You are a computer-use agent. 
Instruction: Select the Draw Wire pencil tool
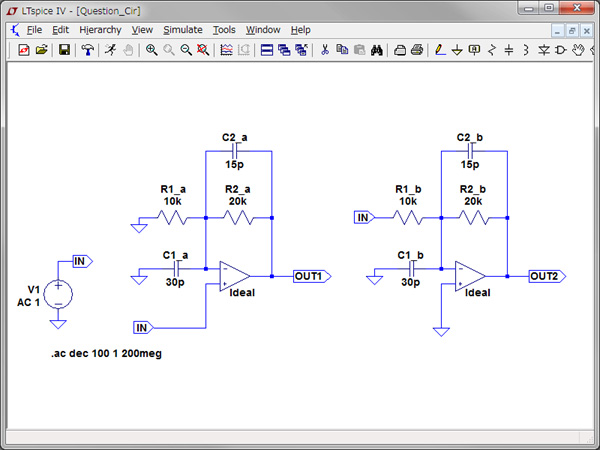[x=440, y=50]
